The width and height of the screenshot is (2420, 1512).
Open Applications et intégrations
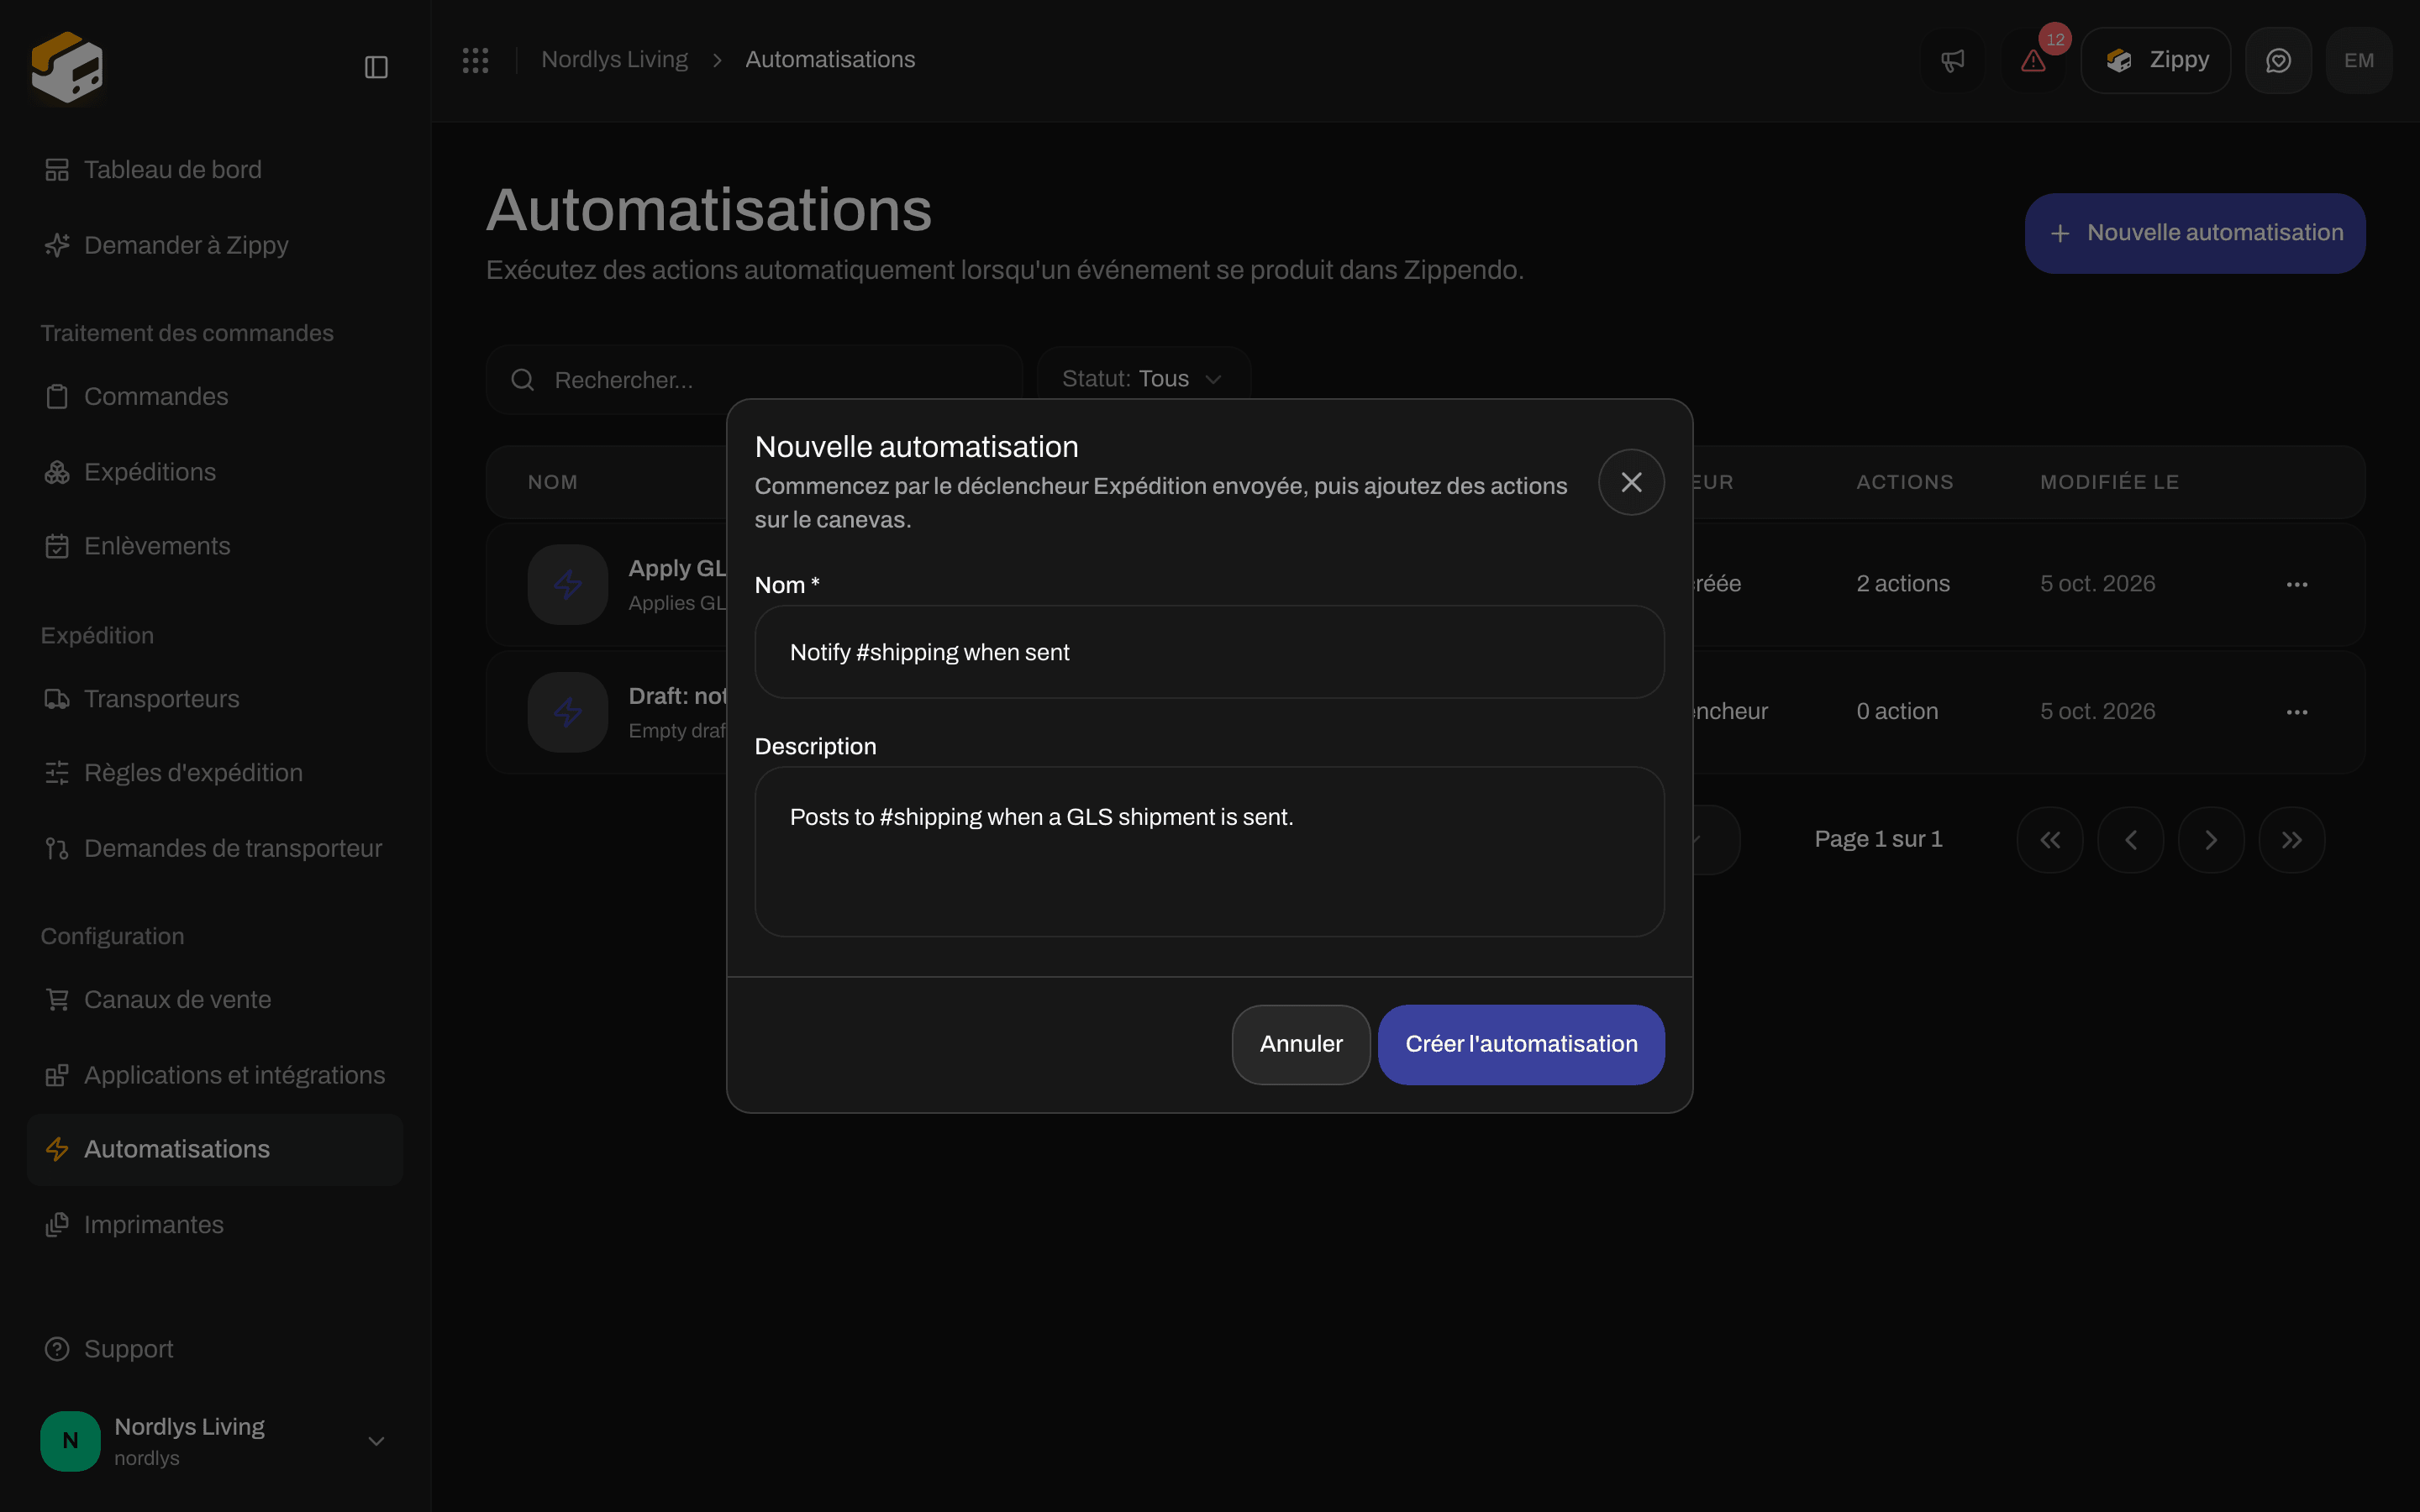215,1075
